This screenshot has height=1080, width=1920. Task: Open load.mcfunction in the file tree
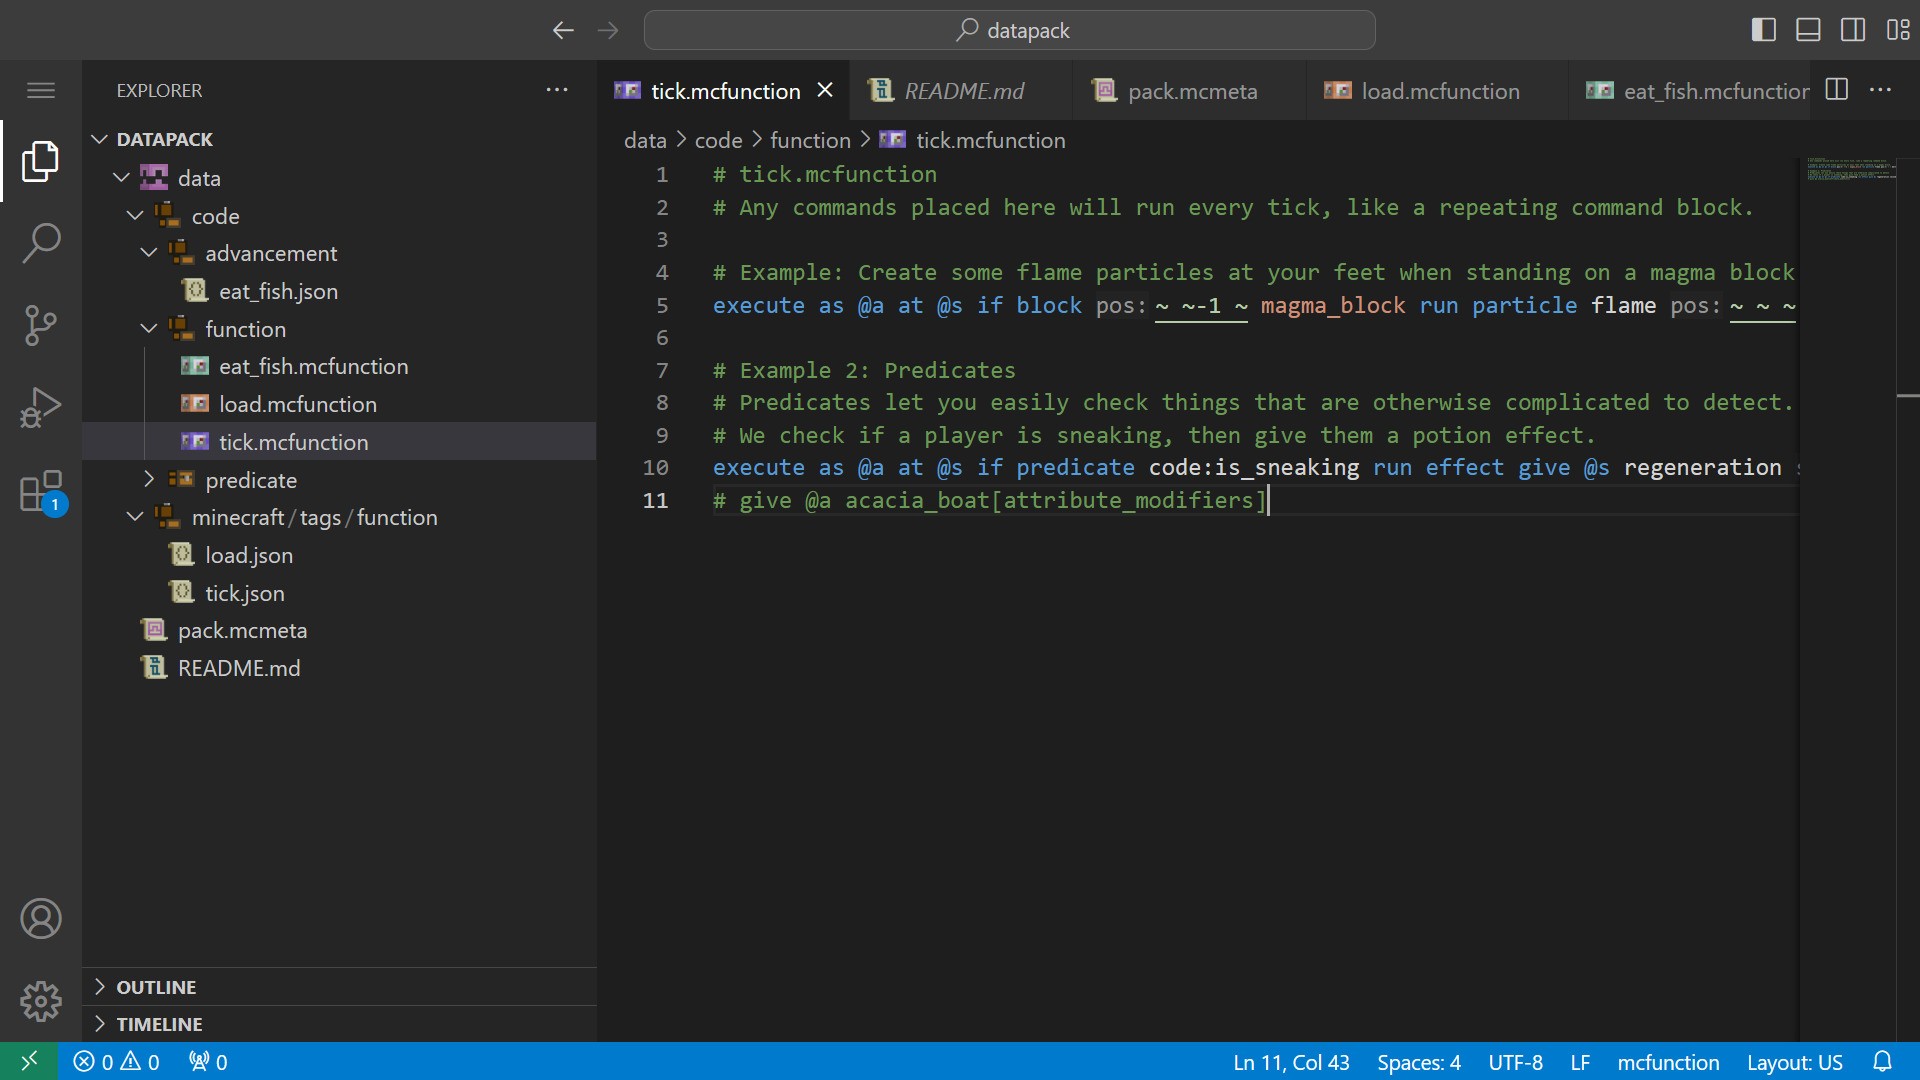click(x=339, y=404)
